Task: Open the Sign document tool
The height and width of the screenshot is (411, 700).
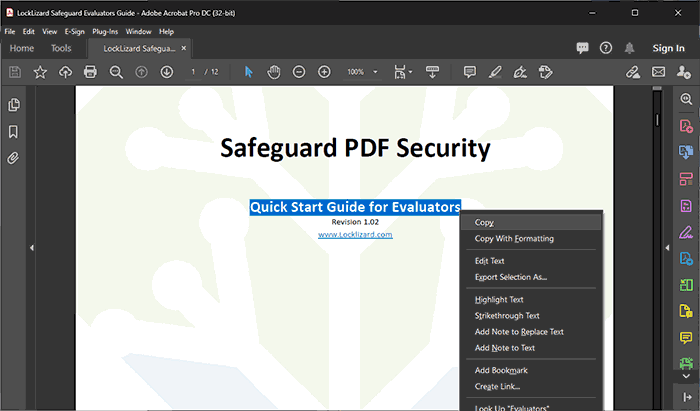Action: (x=520, y=72)
